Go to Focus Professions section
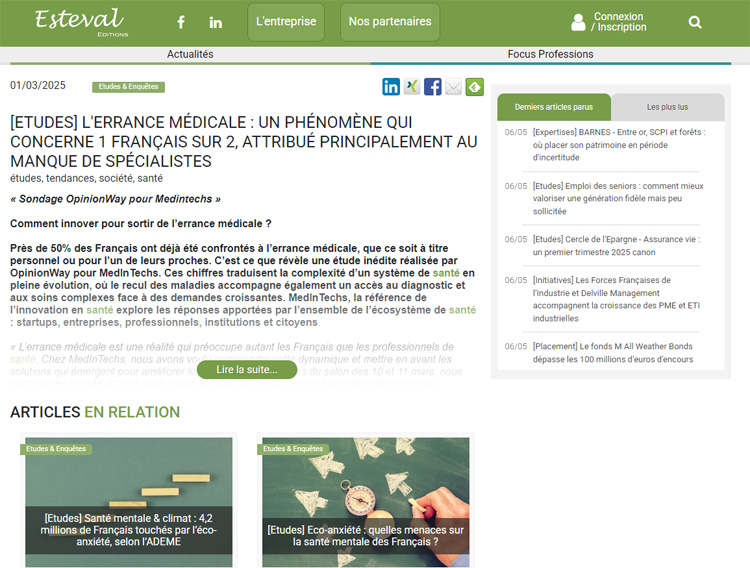 click(550, 54)
